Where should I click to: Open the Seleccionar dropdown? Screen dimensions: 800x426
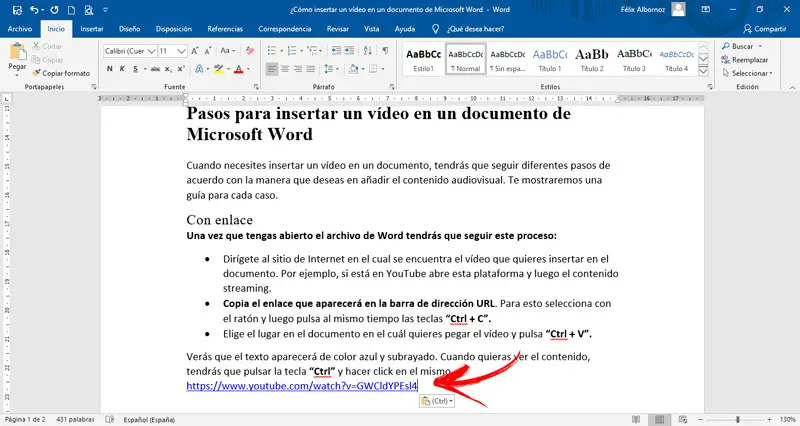click(747, 73)
